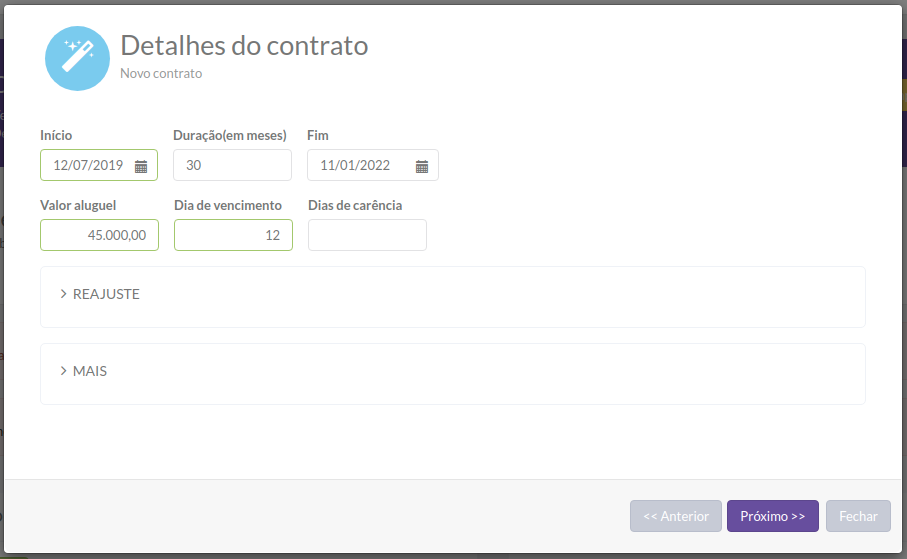Click the Valor aluguel input field

(99, 235)
